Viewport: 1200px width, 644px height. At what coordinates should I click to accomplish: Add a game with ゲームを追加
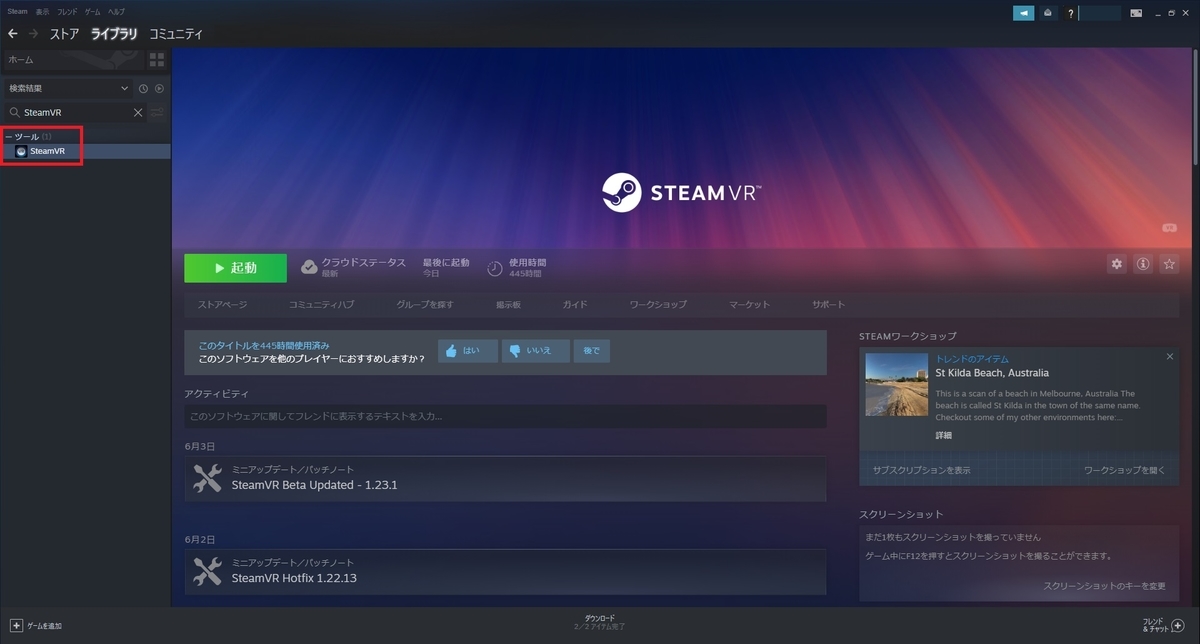pos(36,626)
